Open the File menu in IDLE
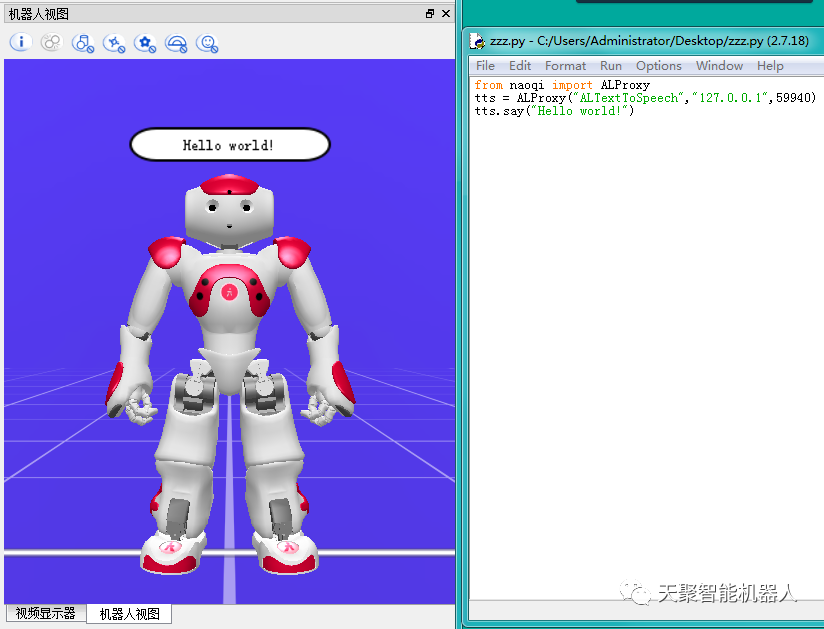824x629 pixels. [485, 66]
